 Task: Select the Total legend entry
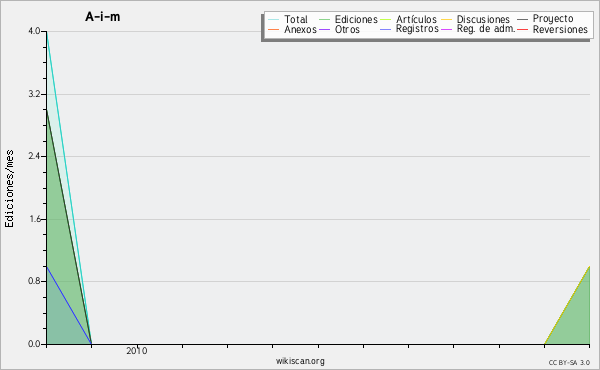click(296, 19)
